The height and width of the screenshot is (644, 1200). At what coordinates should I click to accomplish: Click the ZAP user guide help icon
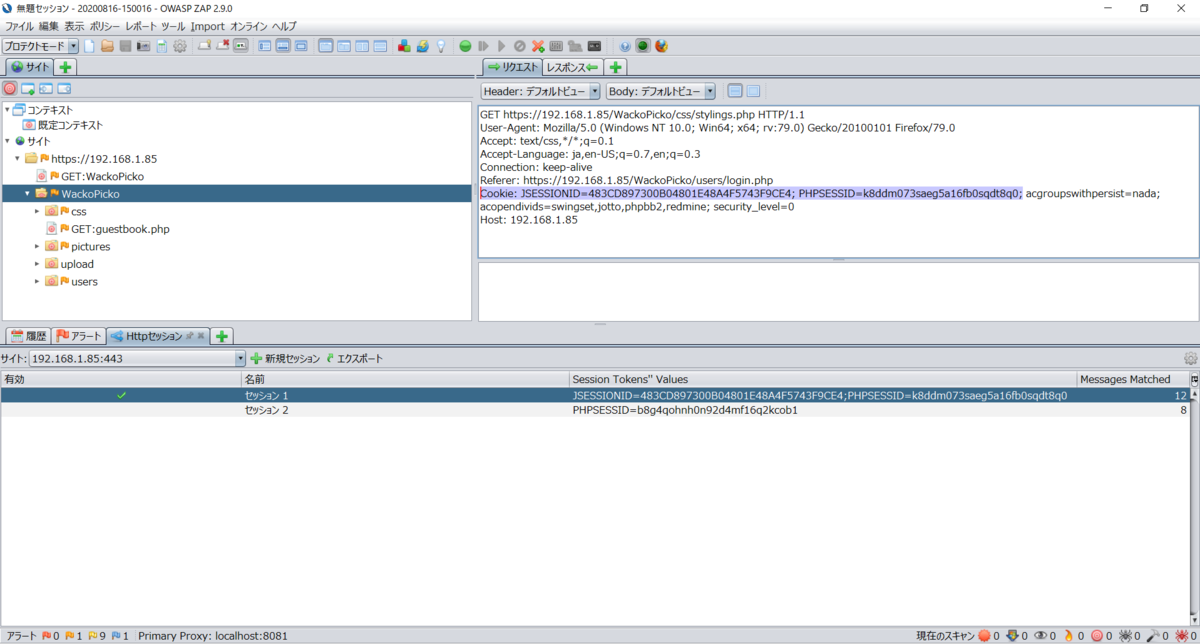pyautogui.click(x=625, y=46)
